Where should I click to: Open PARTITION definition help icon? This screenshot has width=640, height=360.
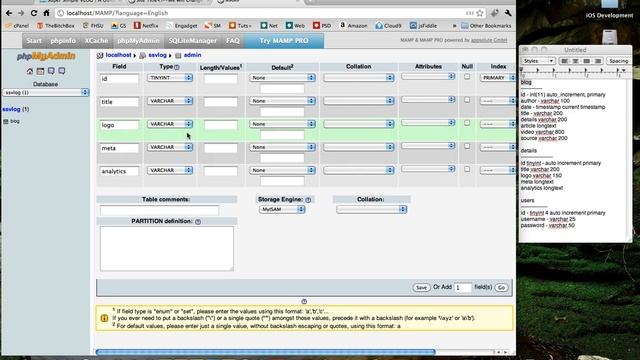[198, 222]
